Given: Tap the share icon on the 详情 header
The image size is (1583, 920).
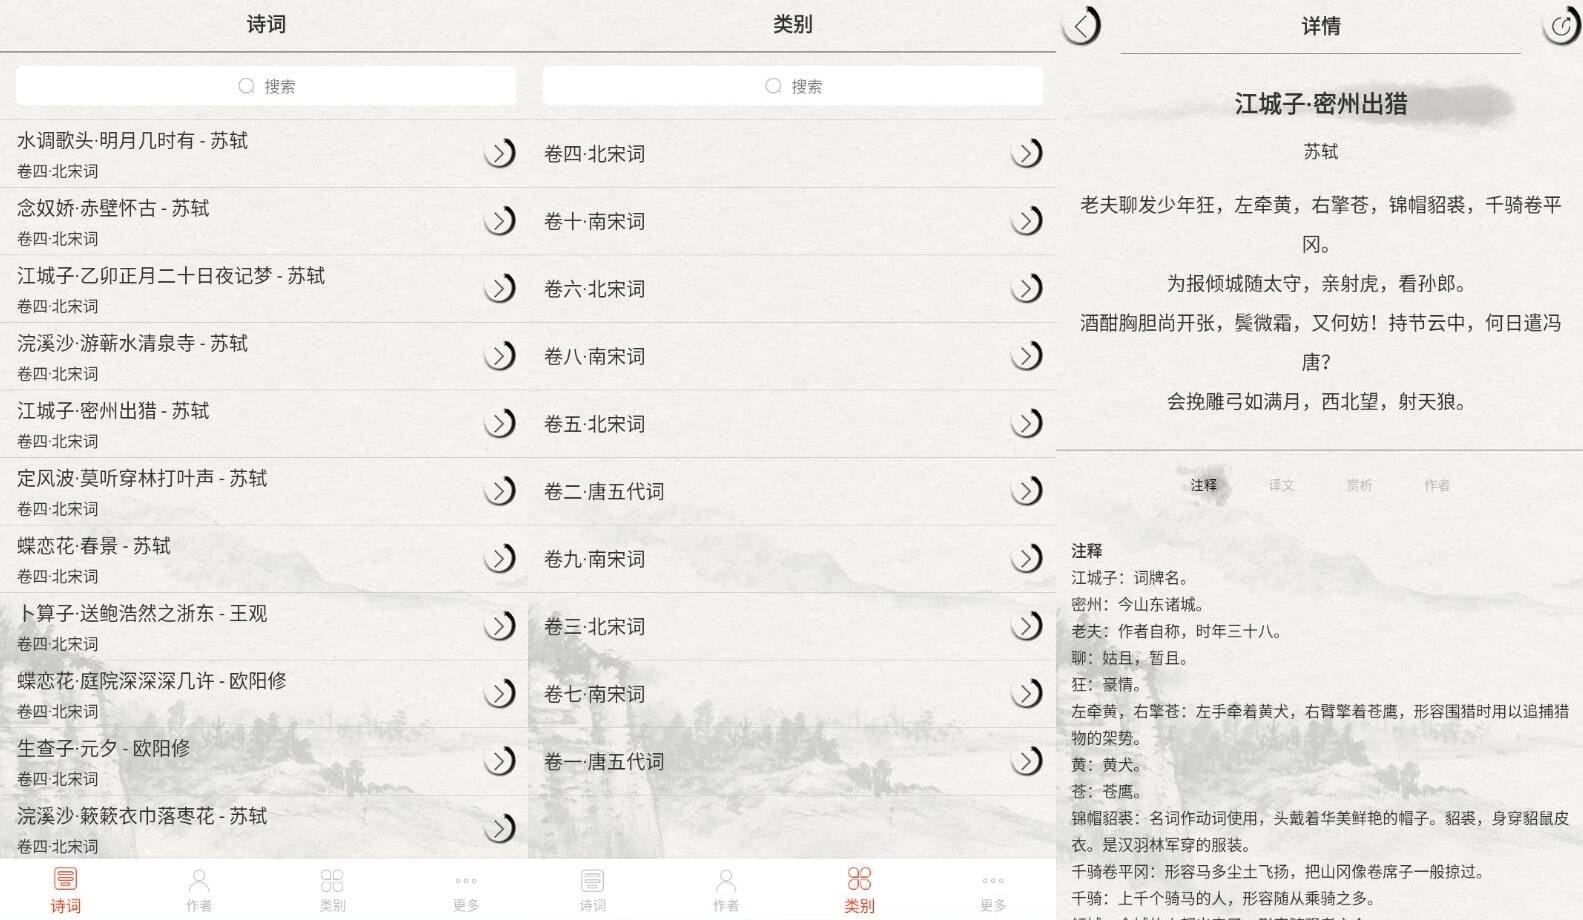Looking at the screenshot, I should tap(1561, 26).
